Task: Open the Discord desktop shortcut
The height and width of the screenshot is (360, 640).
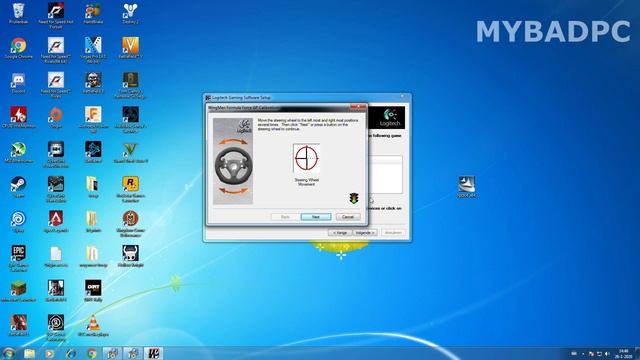Action: pyautogui.click(x=18, y=83)
